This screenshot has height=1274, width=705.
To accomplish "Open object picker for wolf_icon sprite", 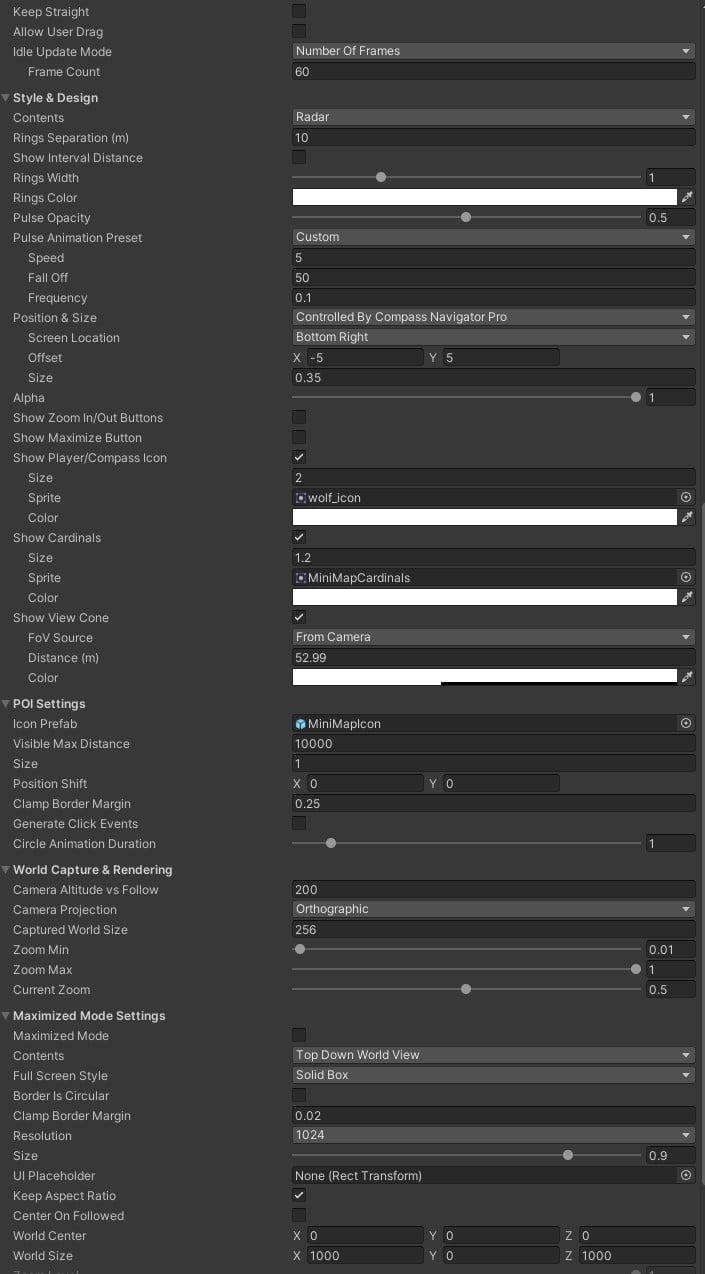I will 686,497.
